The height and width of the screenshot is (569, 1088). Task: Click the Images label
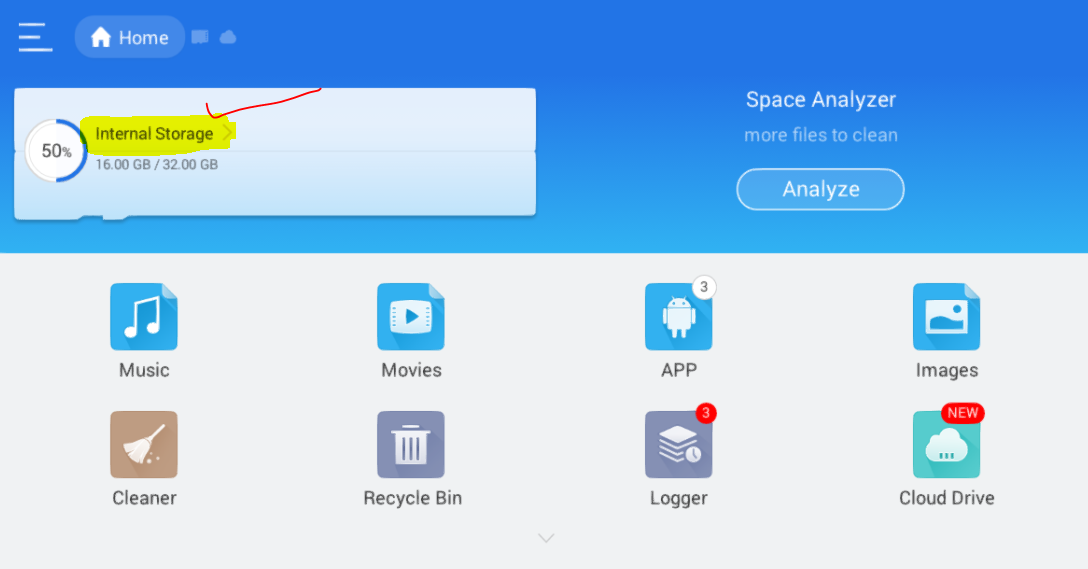pos(947,371)
